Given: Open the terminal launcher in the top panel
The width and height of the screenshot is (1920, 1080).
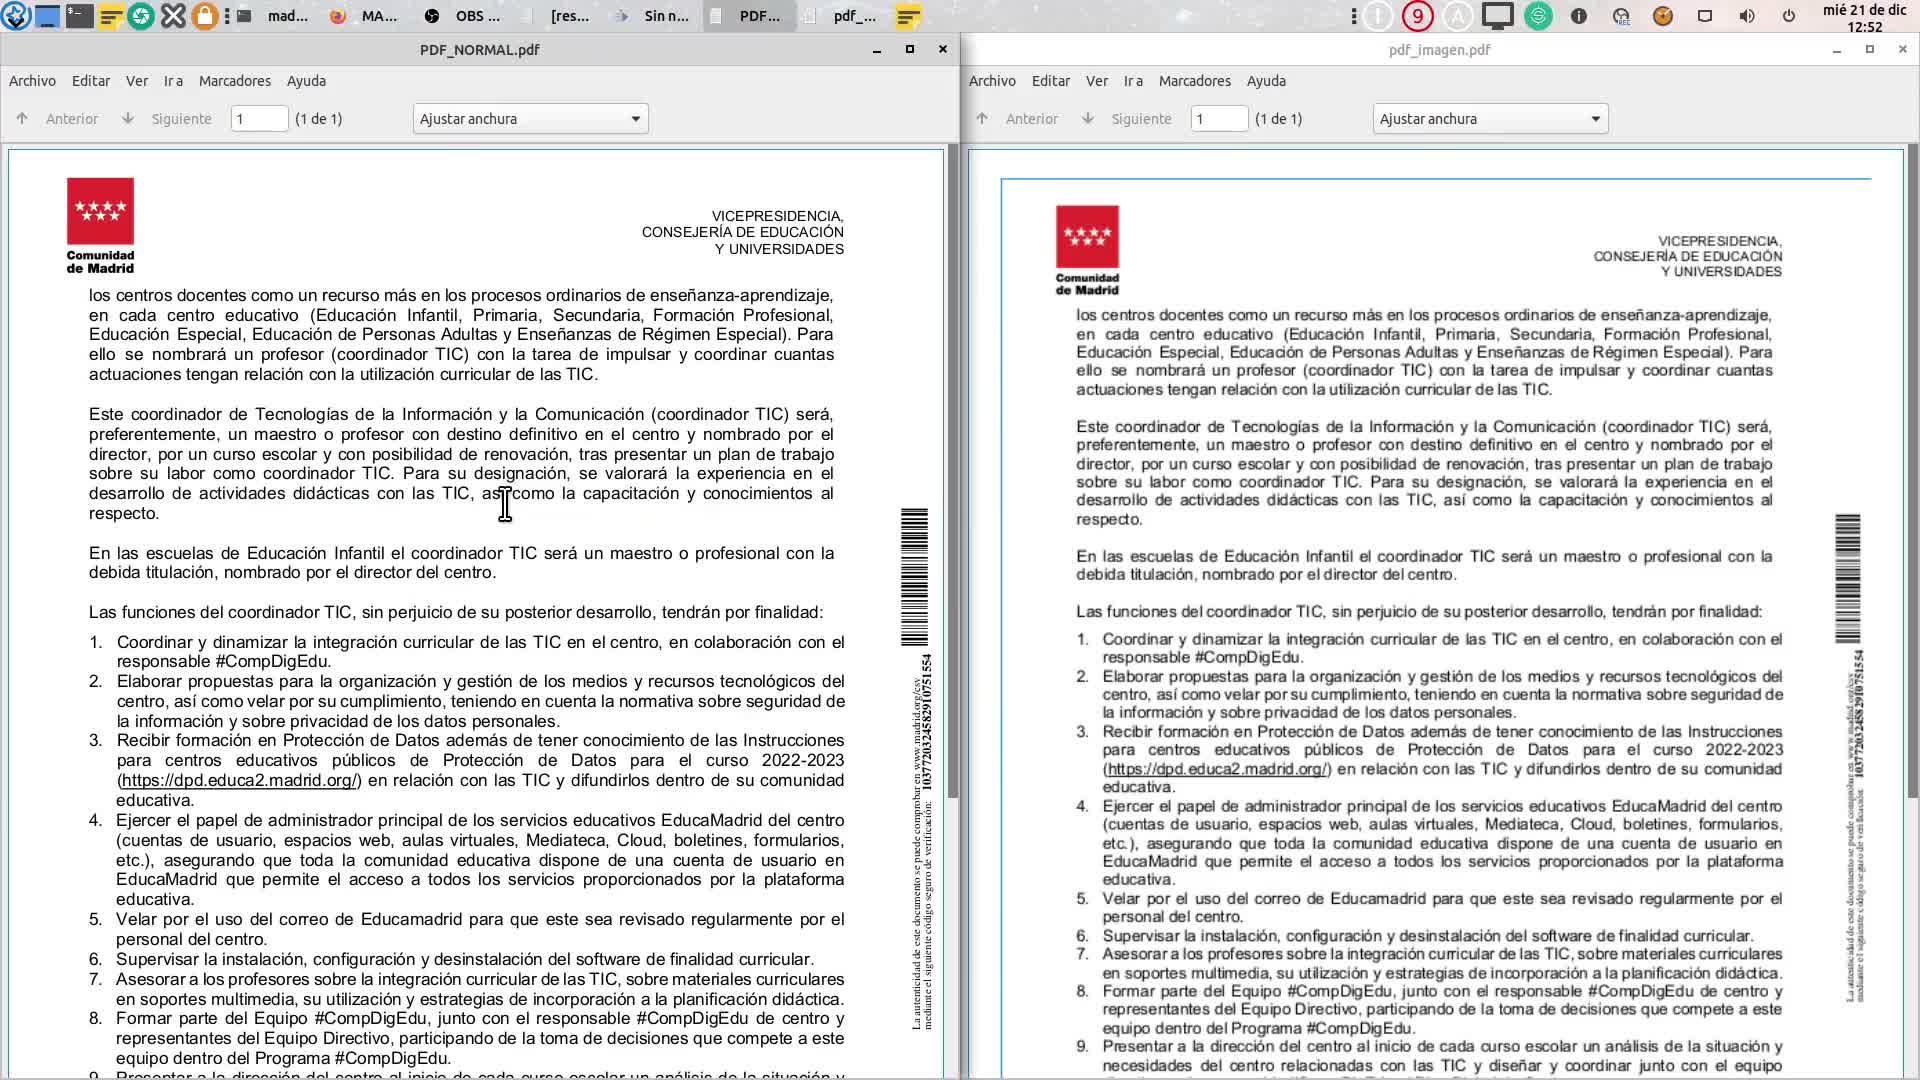Looking at the screenshot, I should 79,16.
